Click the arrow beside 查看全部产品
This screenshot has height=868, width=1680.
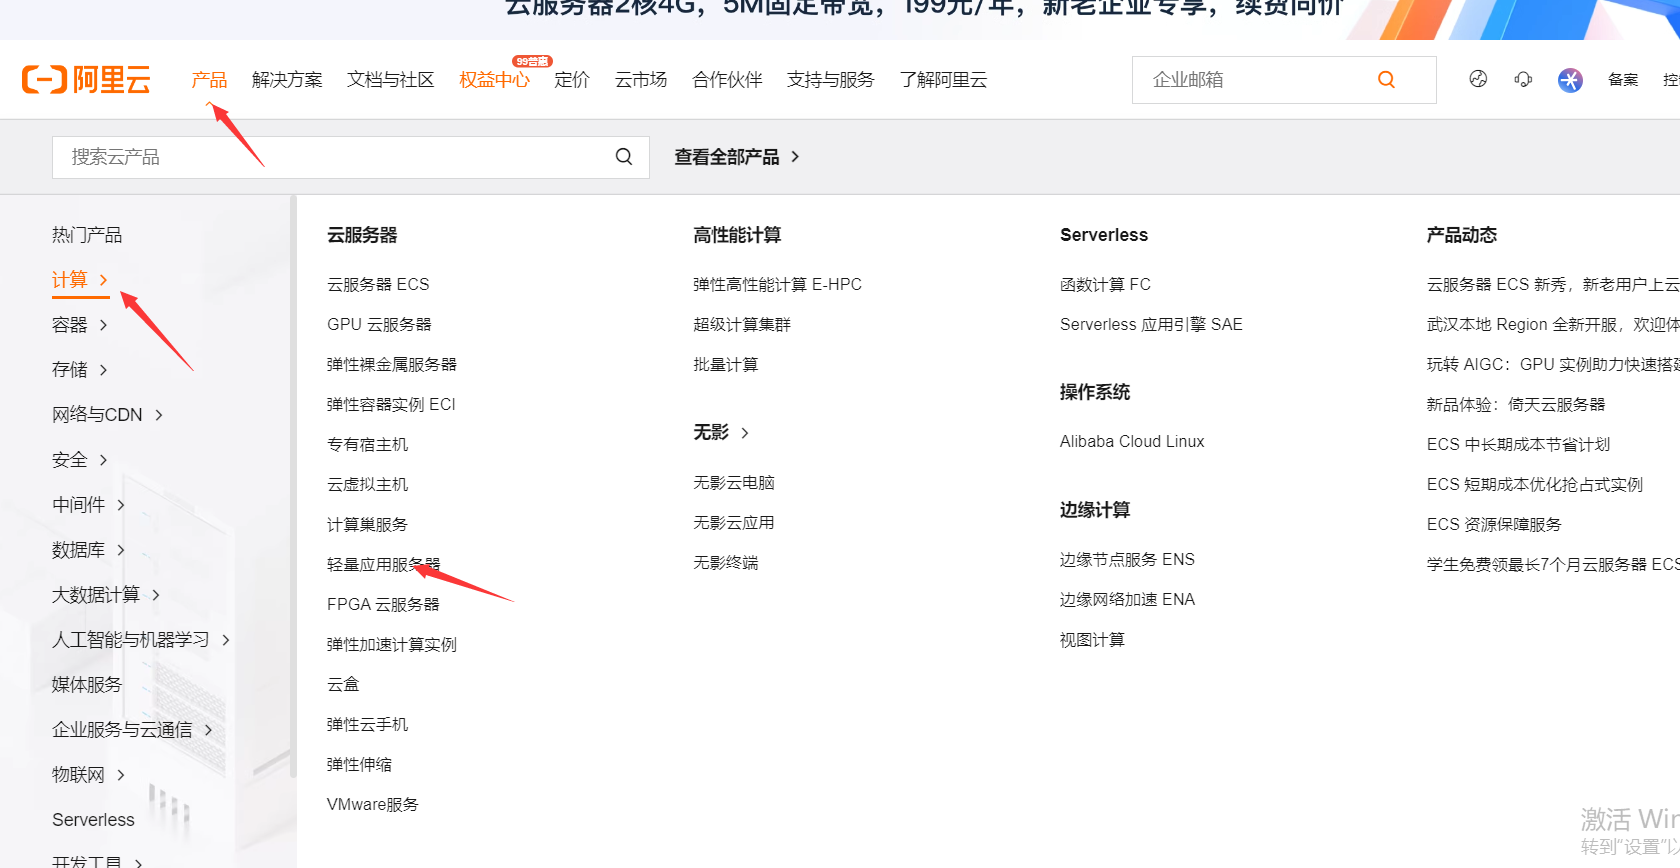click(x=795, y=157)
